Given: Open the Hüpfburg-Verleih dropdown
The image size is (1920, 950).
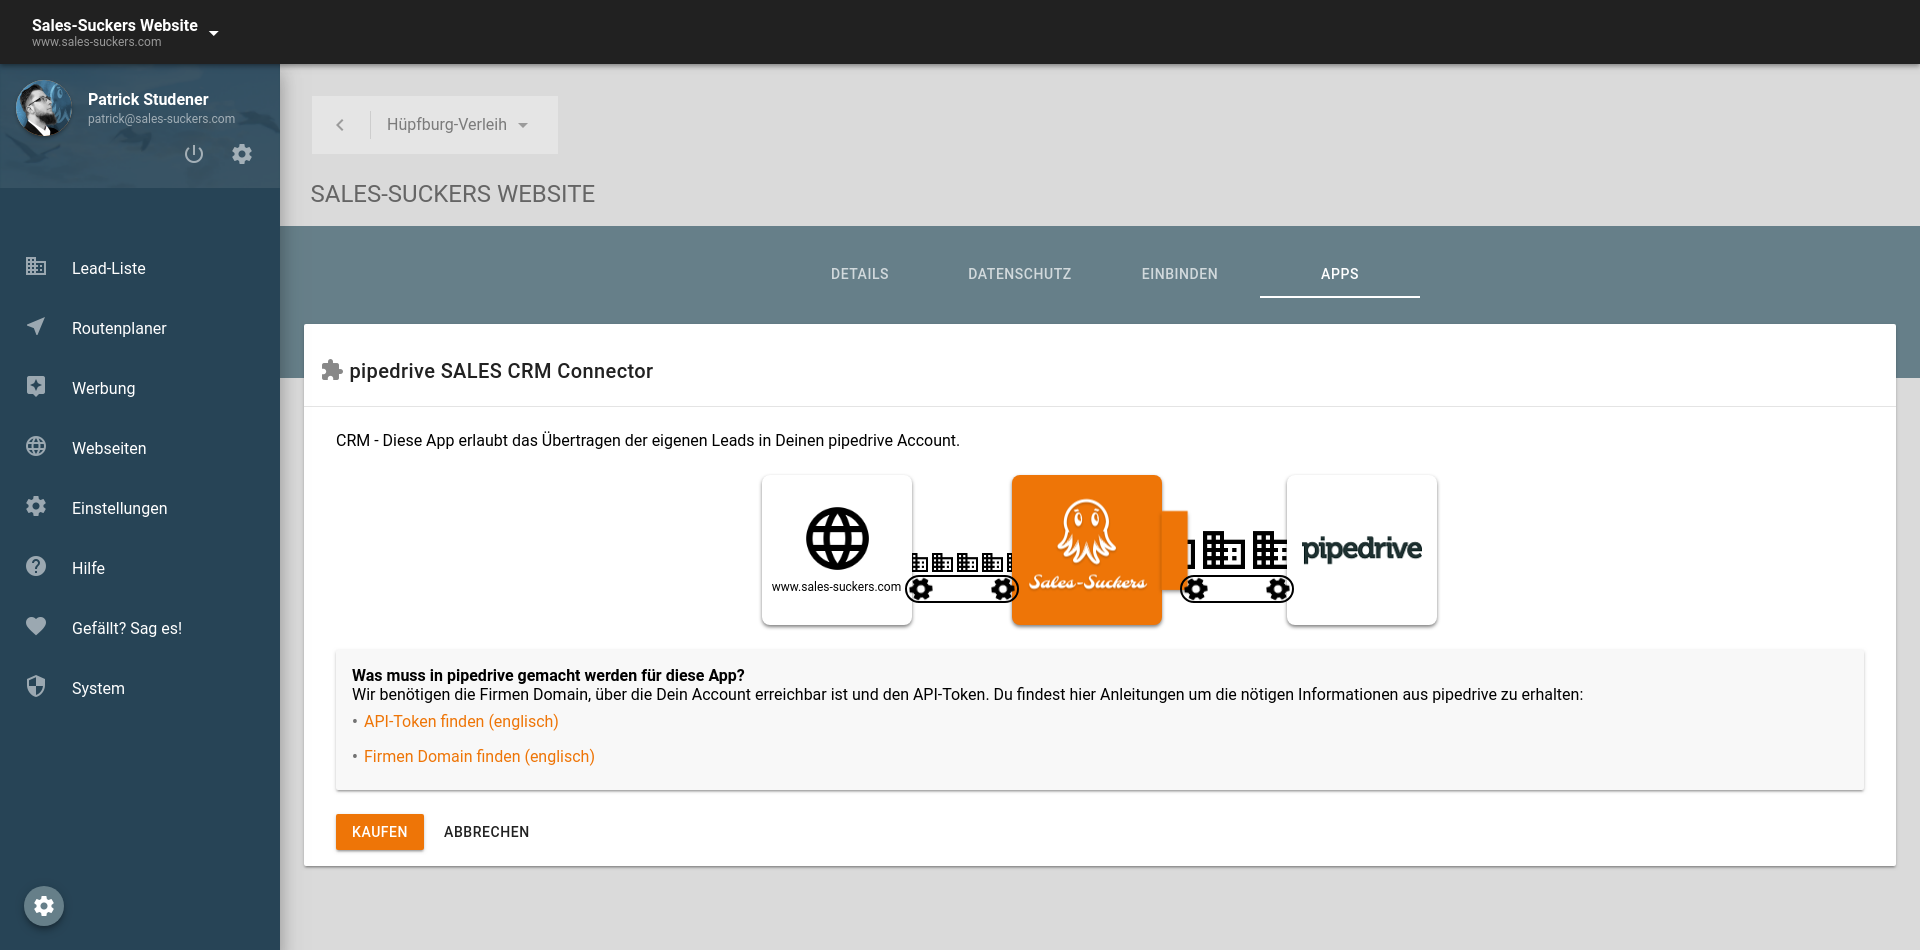Looking at the screenshot, I should 458,125.
